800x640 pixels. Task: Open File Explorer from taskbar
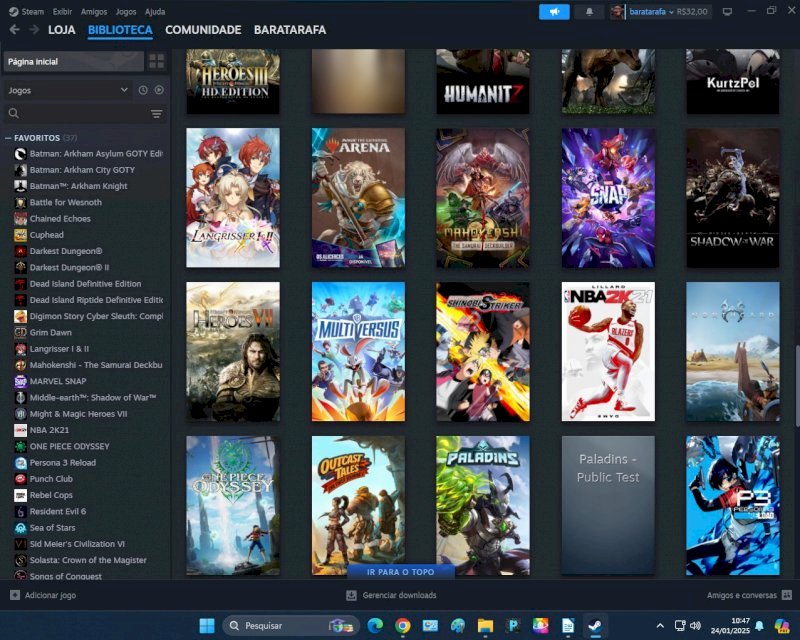pos(485,625)
